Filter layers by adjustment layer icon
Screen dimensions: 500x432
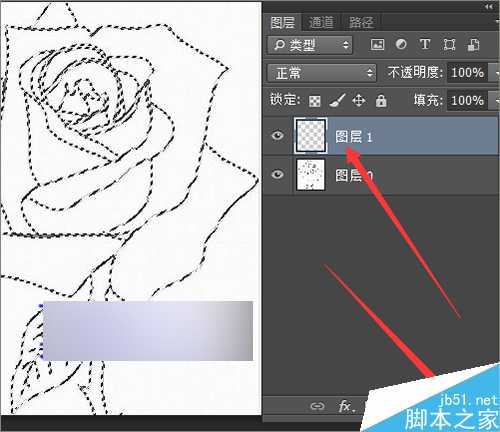coord(401,44)
